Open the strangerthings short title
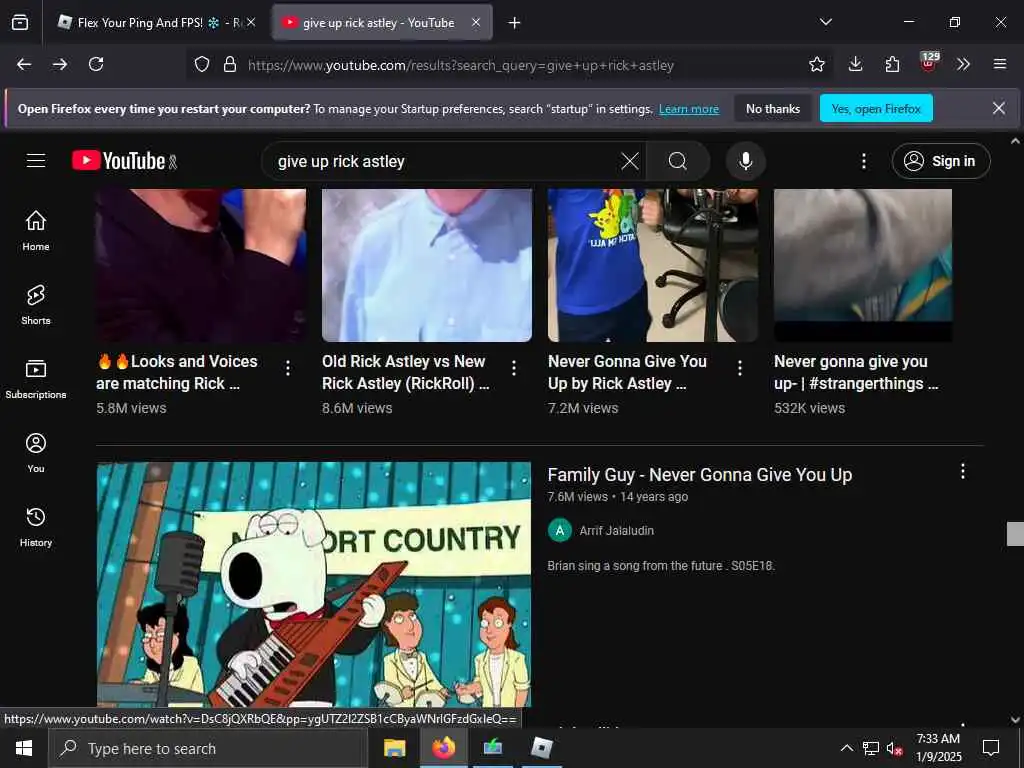This screenshot has height=768, width=1024. 856,372
